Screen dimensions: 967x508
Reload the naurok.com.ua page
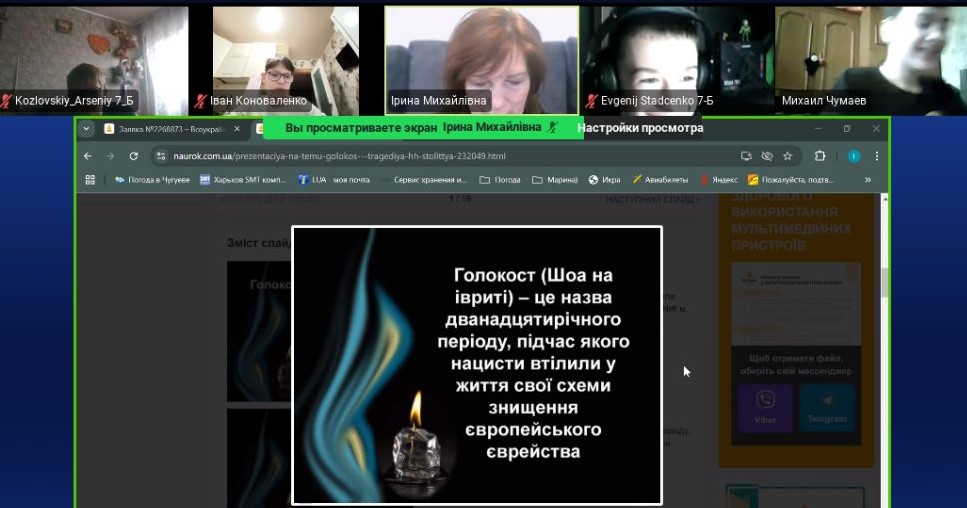pyautogui.click(x=133, y=156)
